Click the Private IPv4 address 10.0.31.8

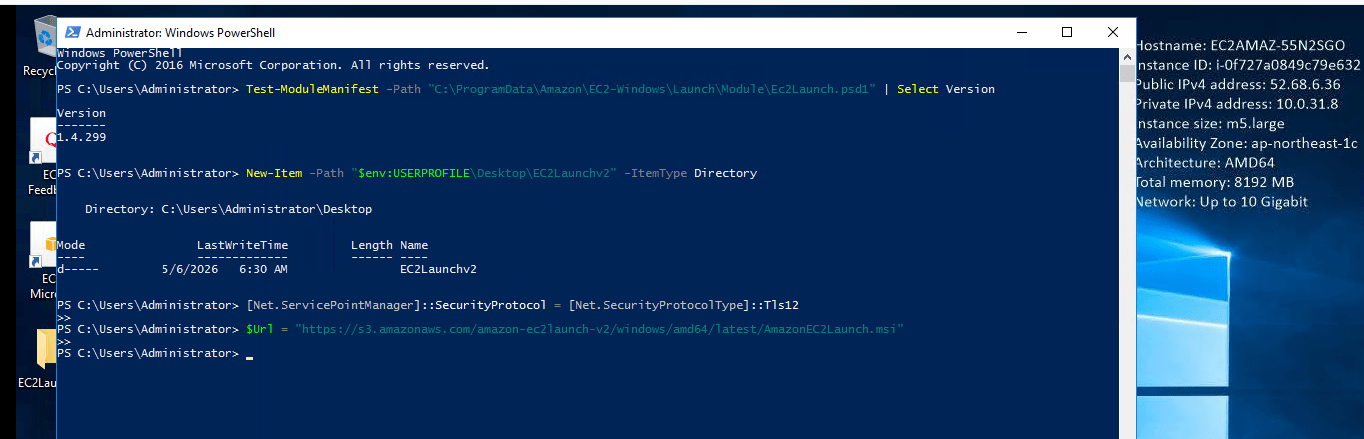click(1236, 104)
